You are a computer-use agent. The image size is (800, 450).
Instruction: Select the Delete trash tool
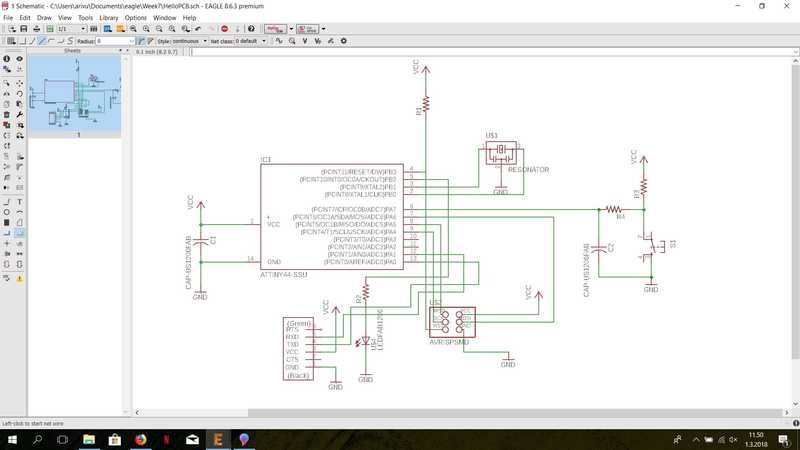7,114
